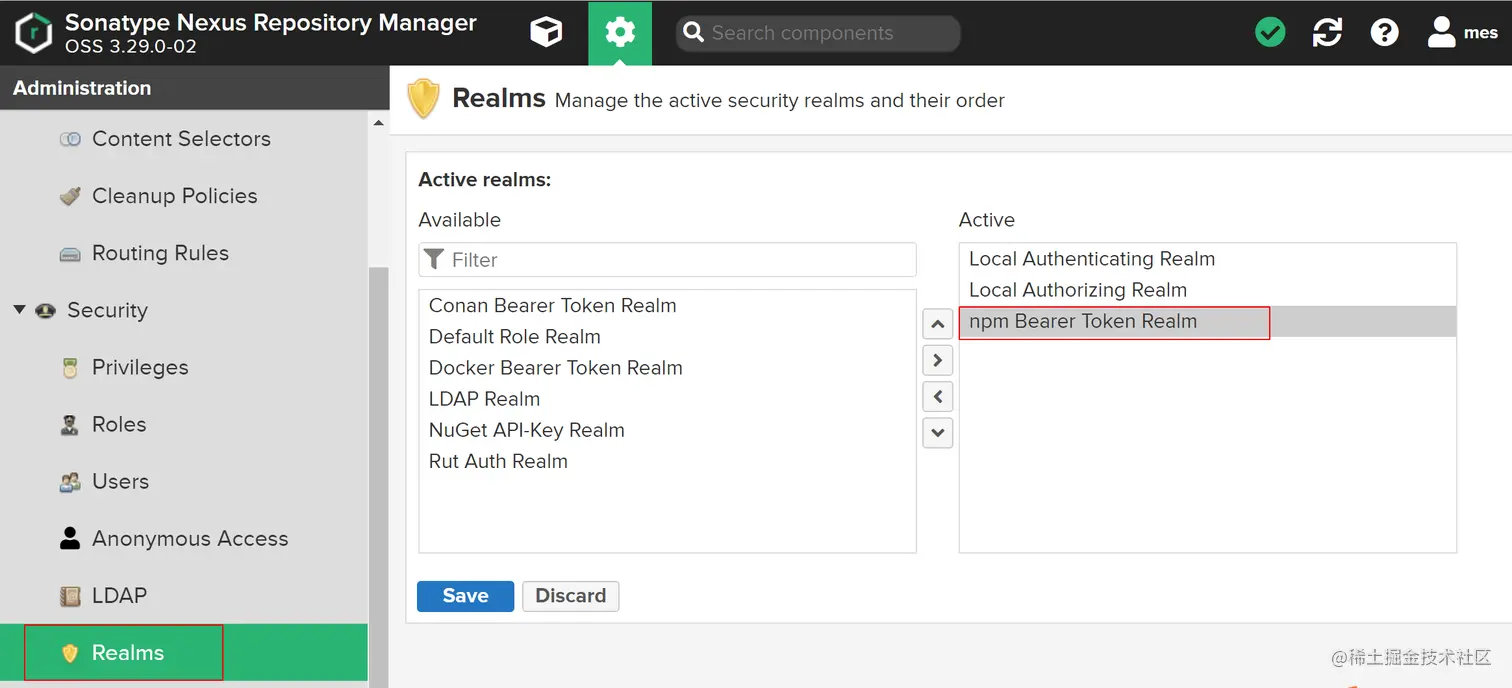Click the Sonatype Nexus logo icon
1512x688 pixels.
[x=33, y=33]
